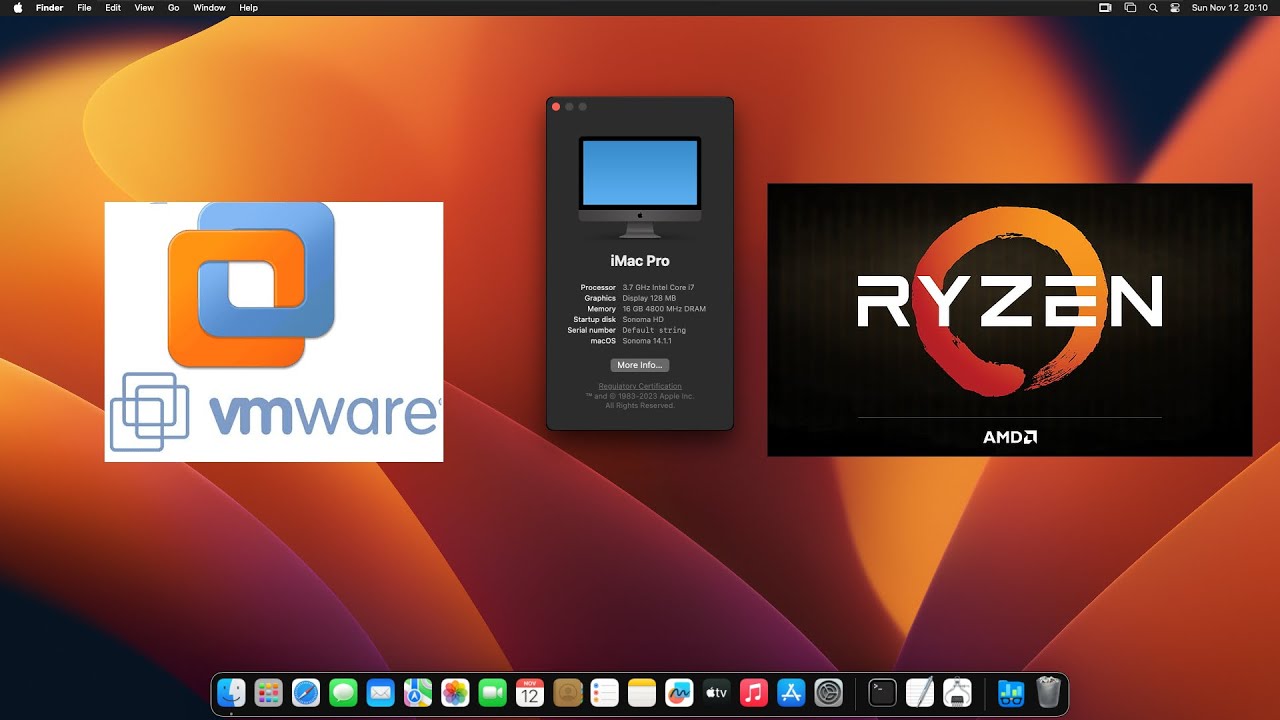
Task: Open System Information chip icon in dock
Action: [957, 692]
